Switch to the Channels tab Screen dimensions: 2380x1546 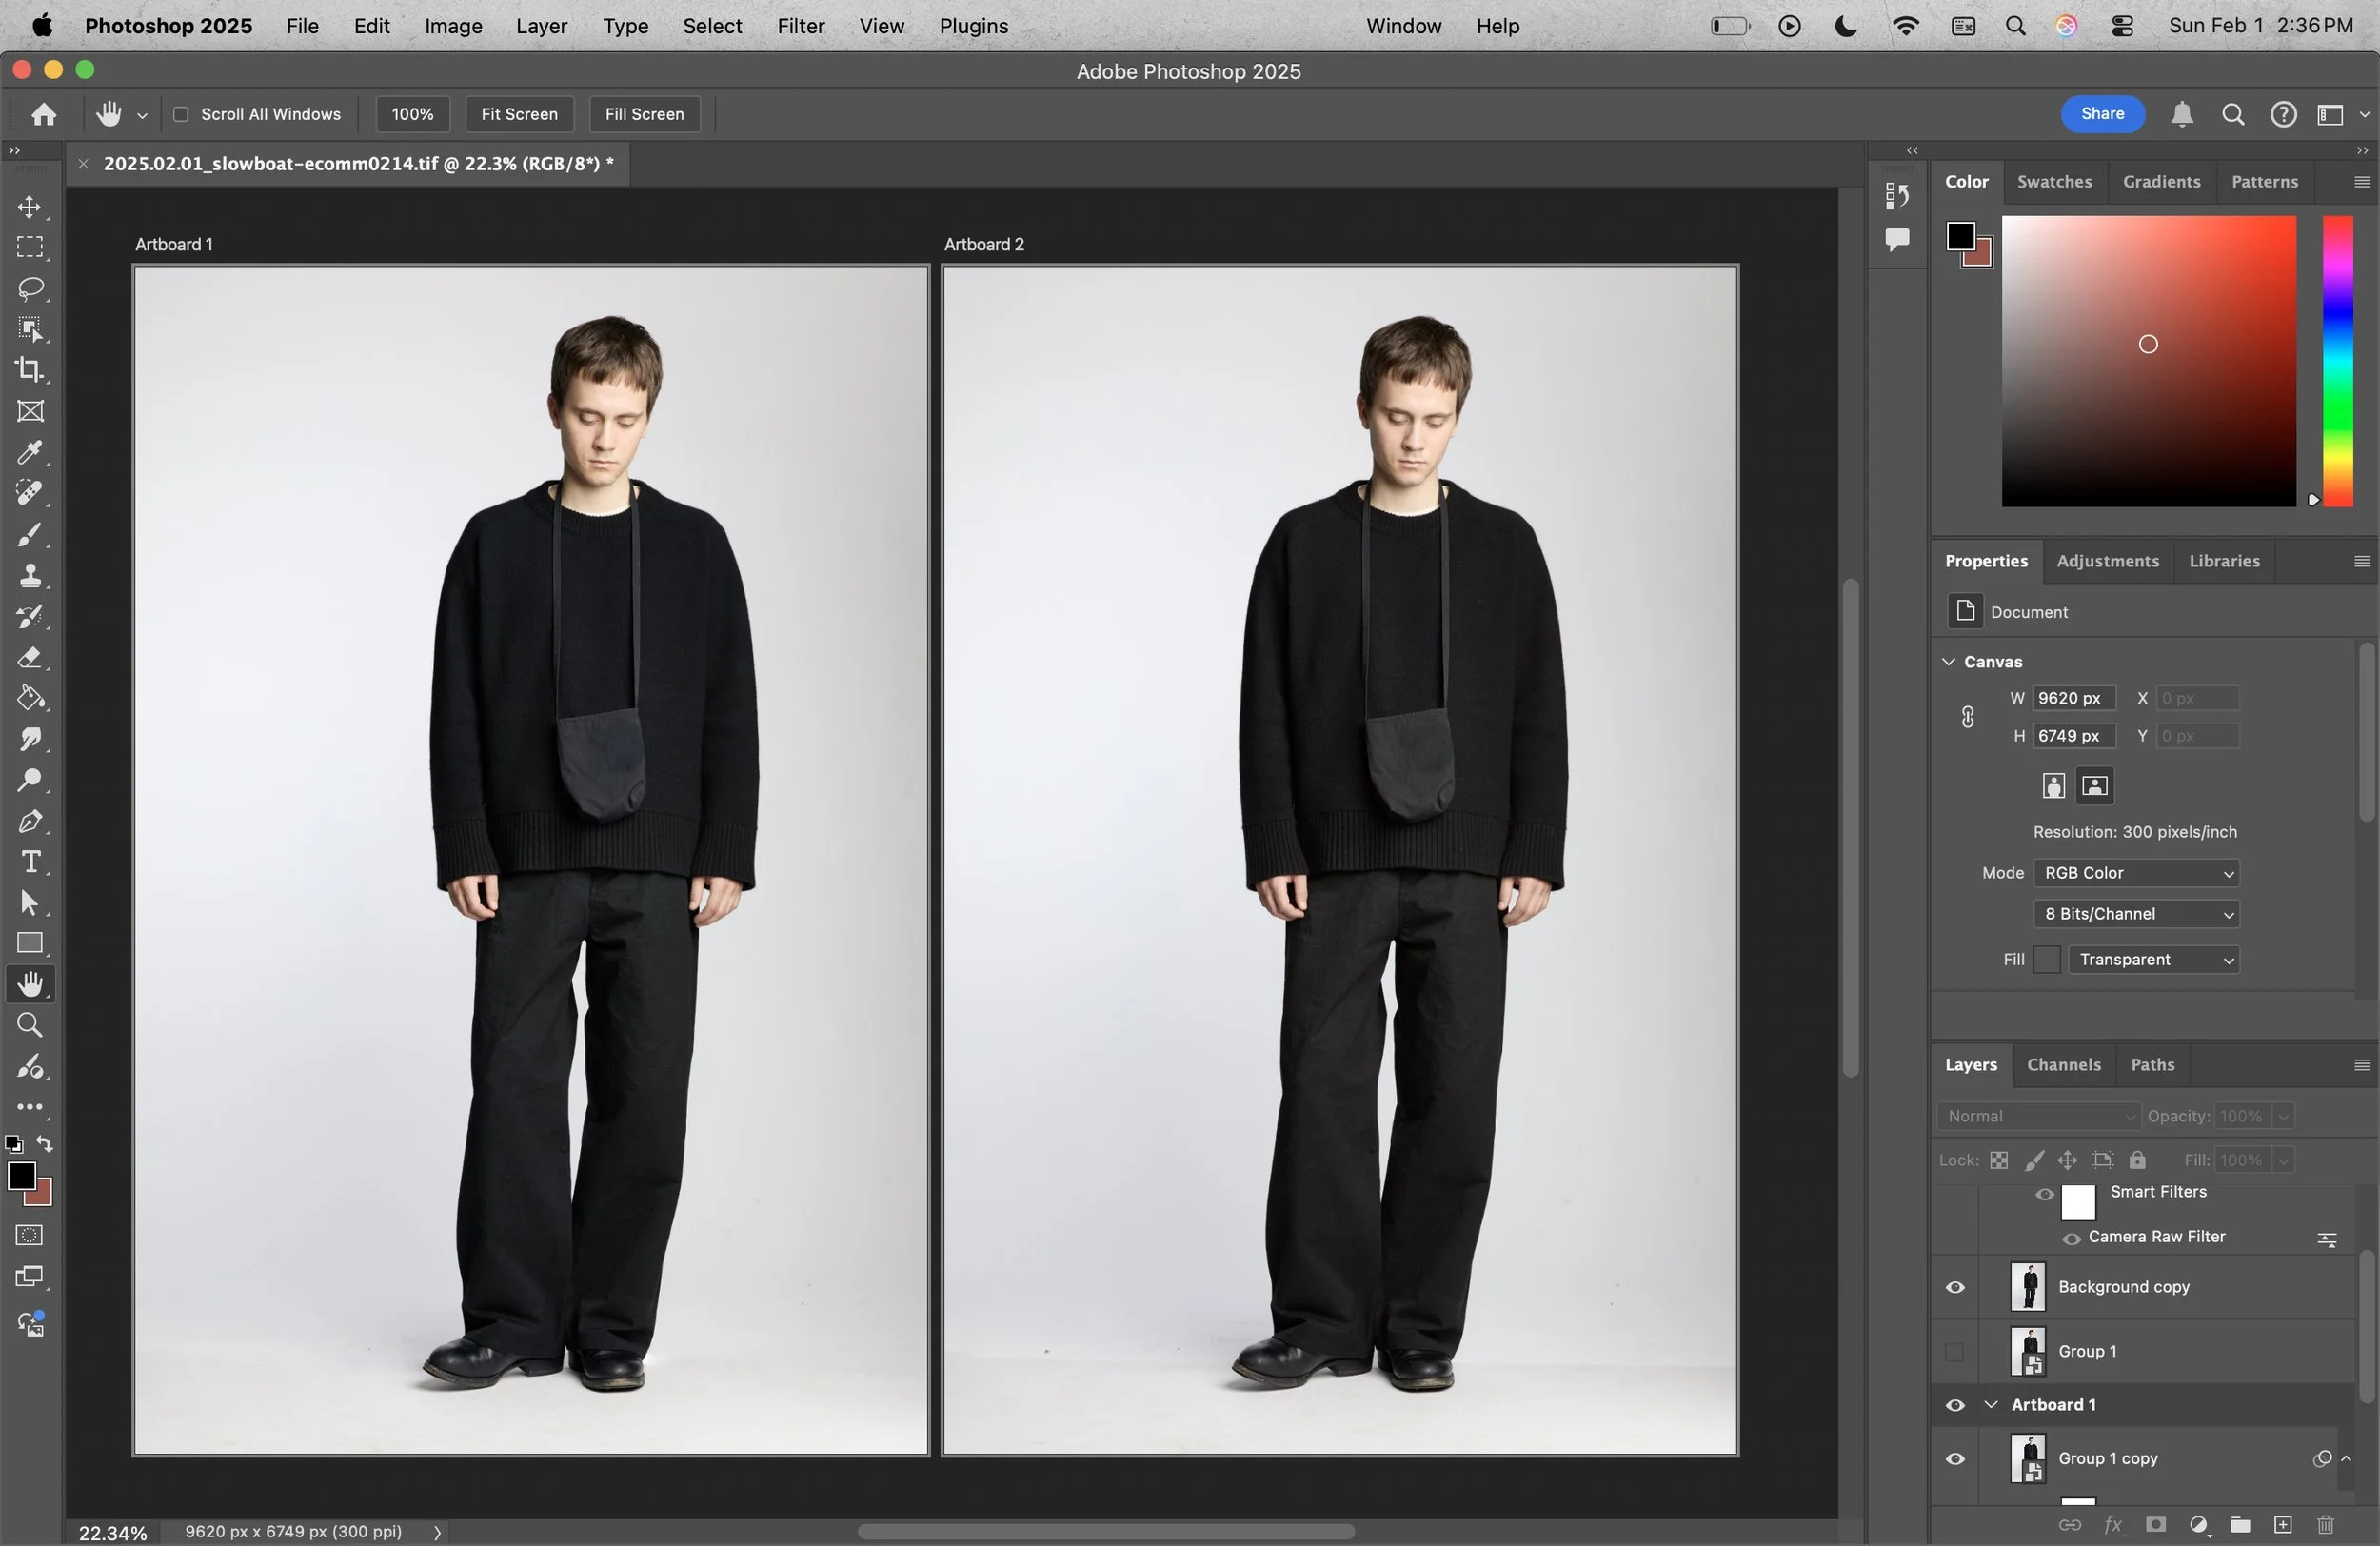(2063, 1065)
